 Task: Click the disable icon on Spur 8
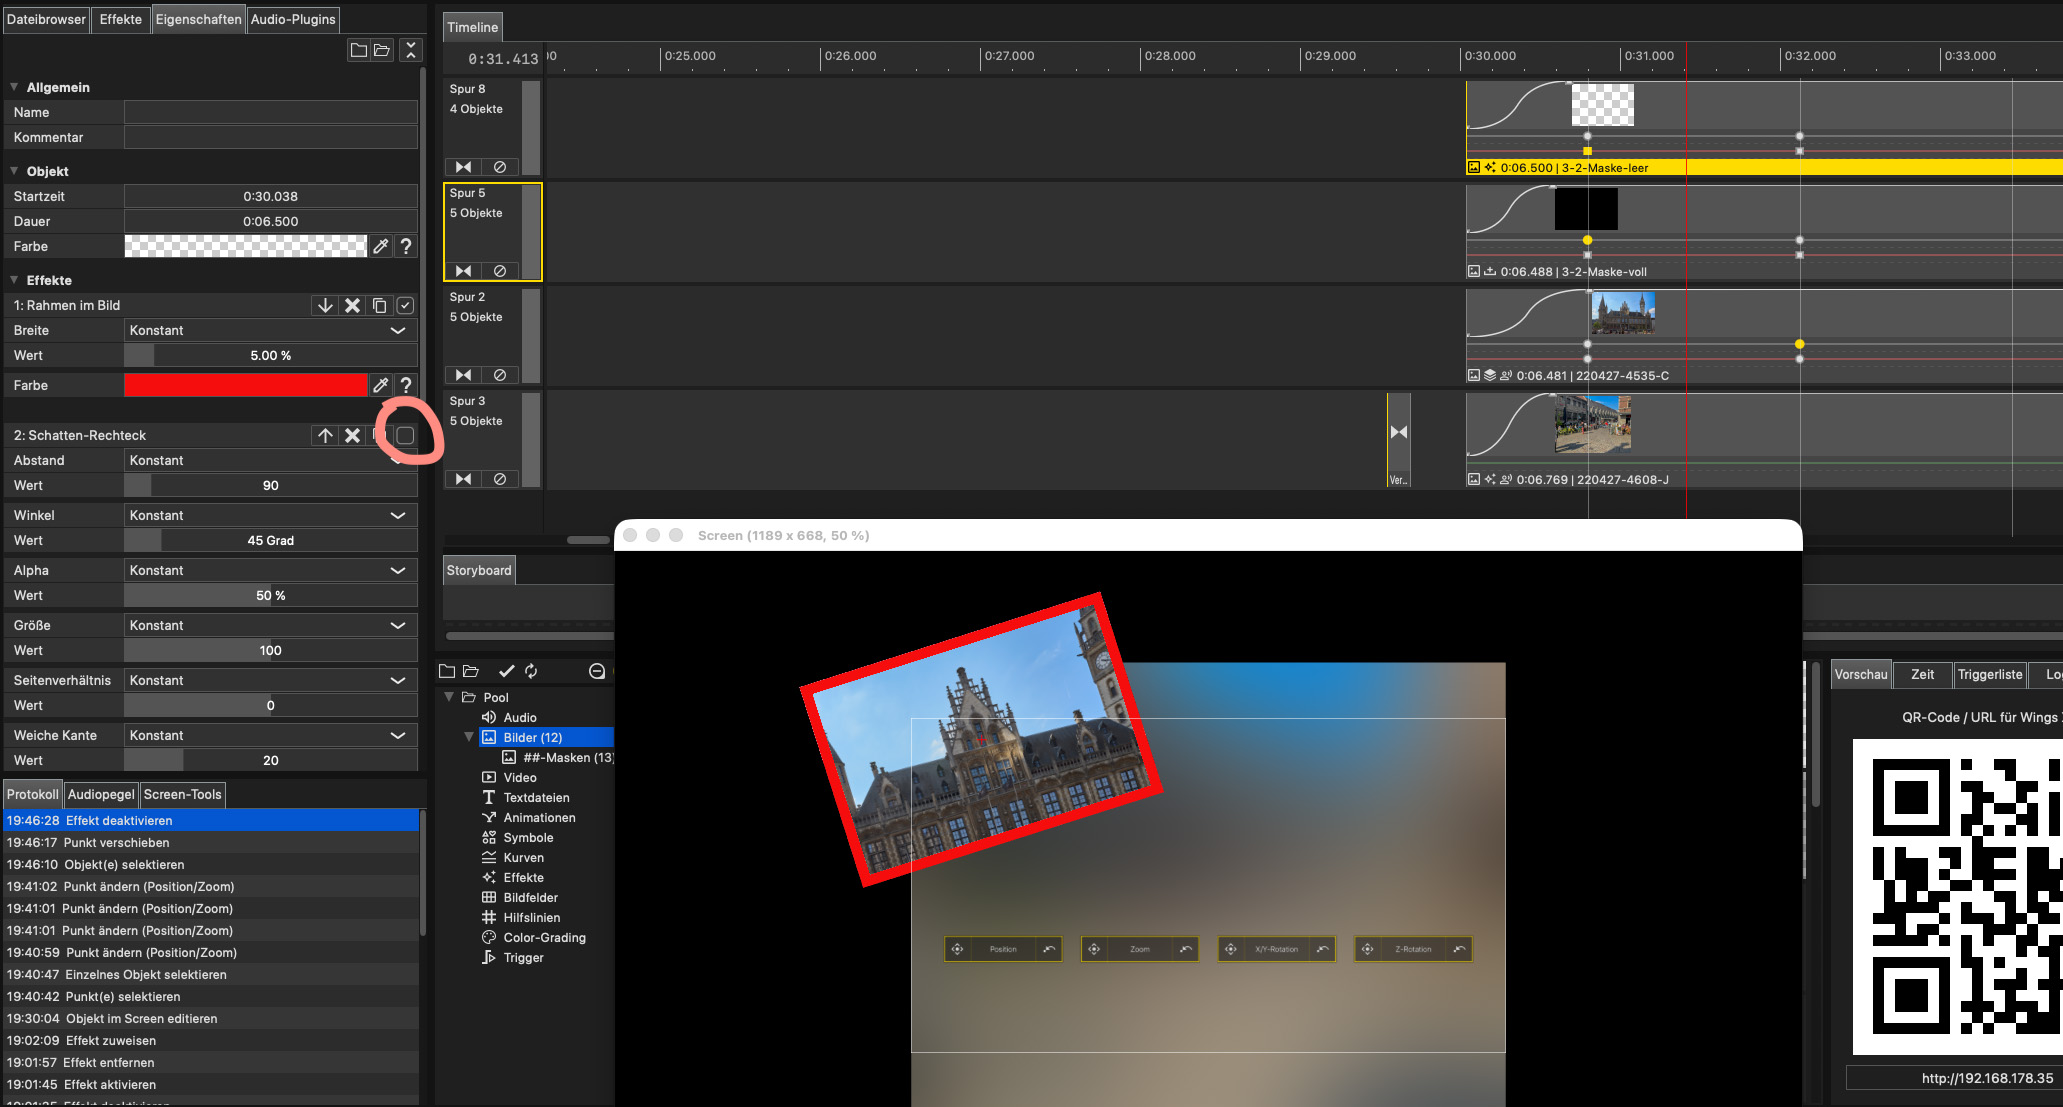coord(499,167)
